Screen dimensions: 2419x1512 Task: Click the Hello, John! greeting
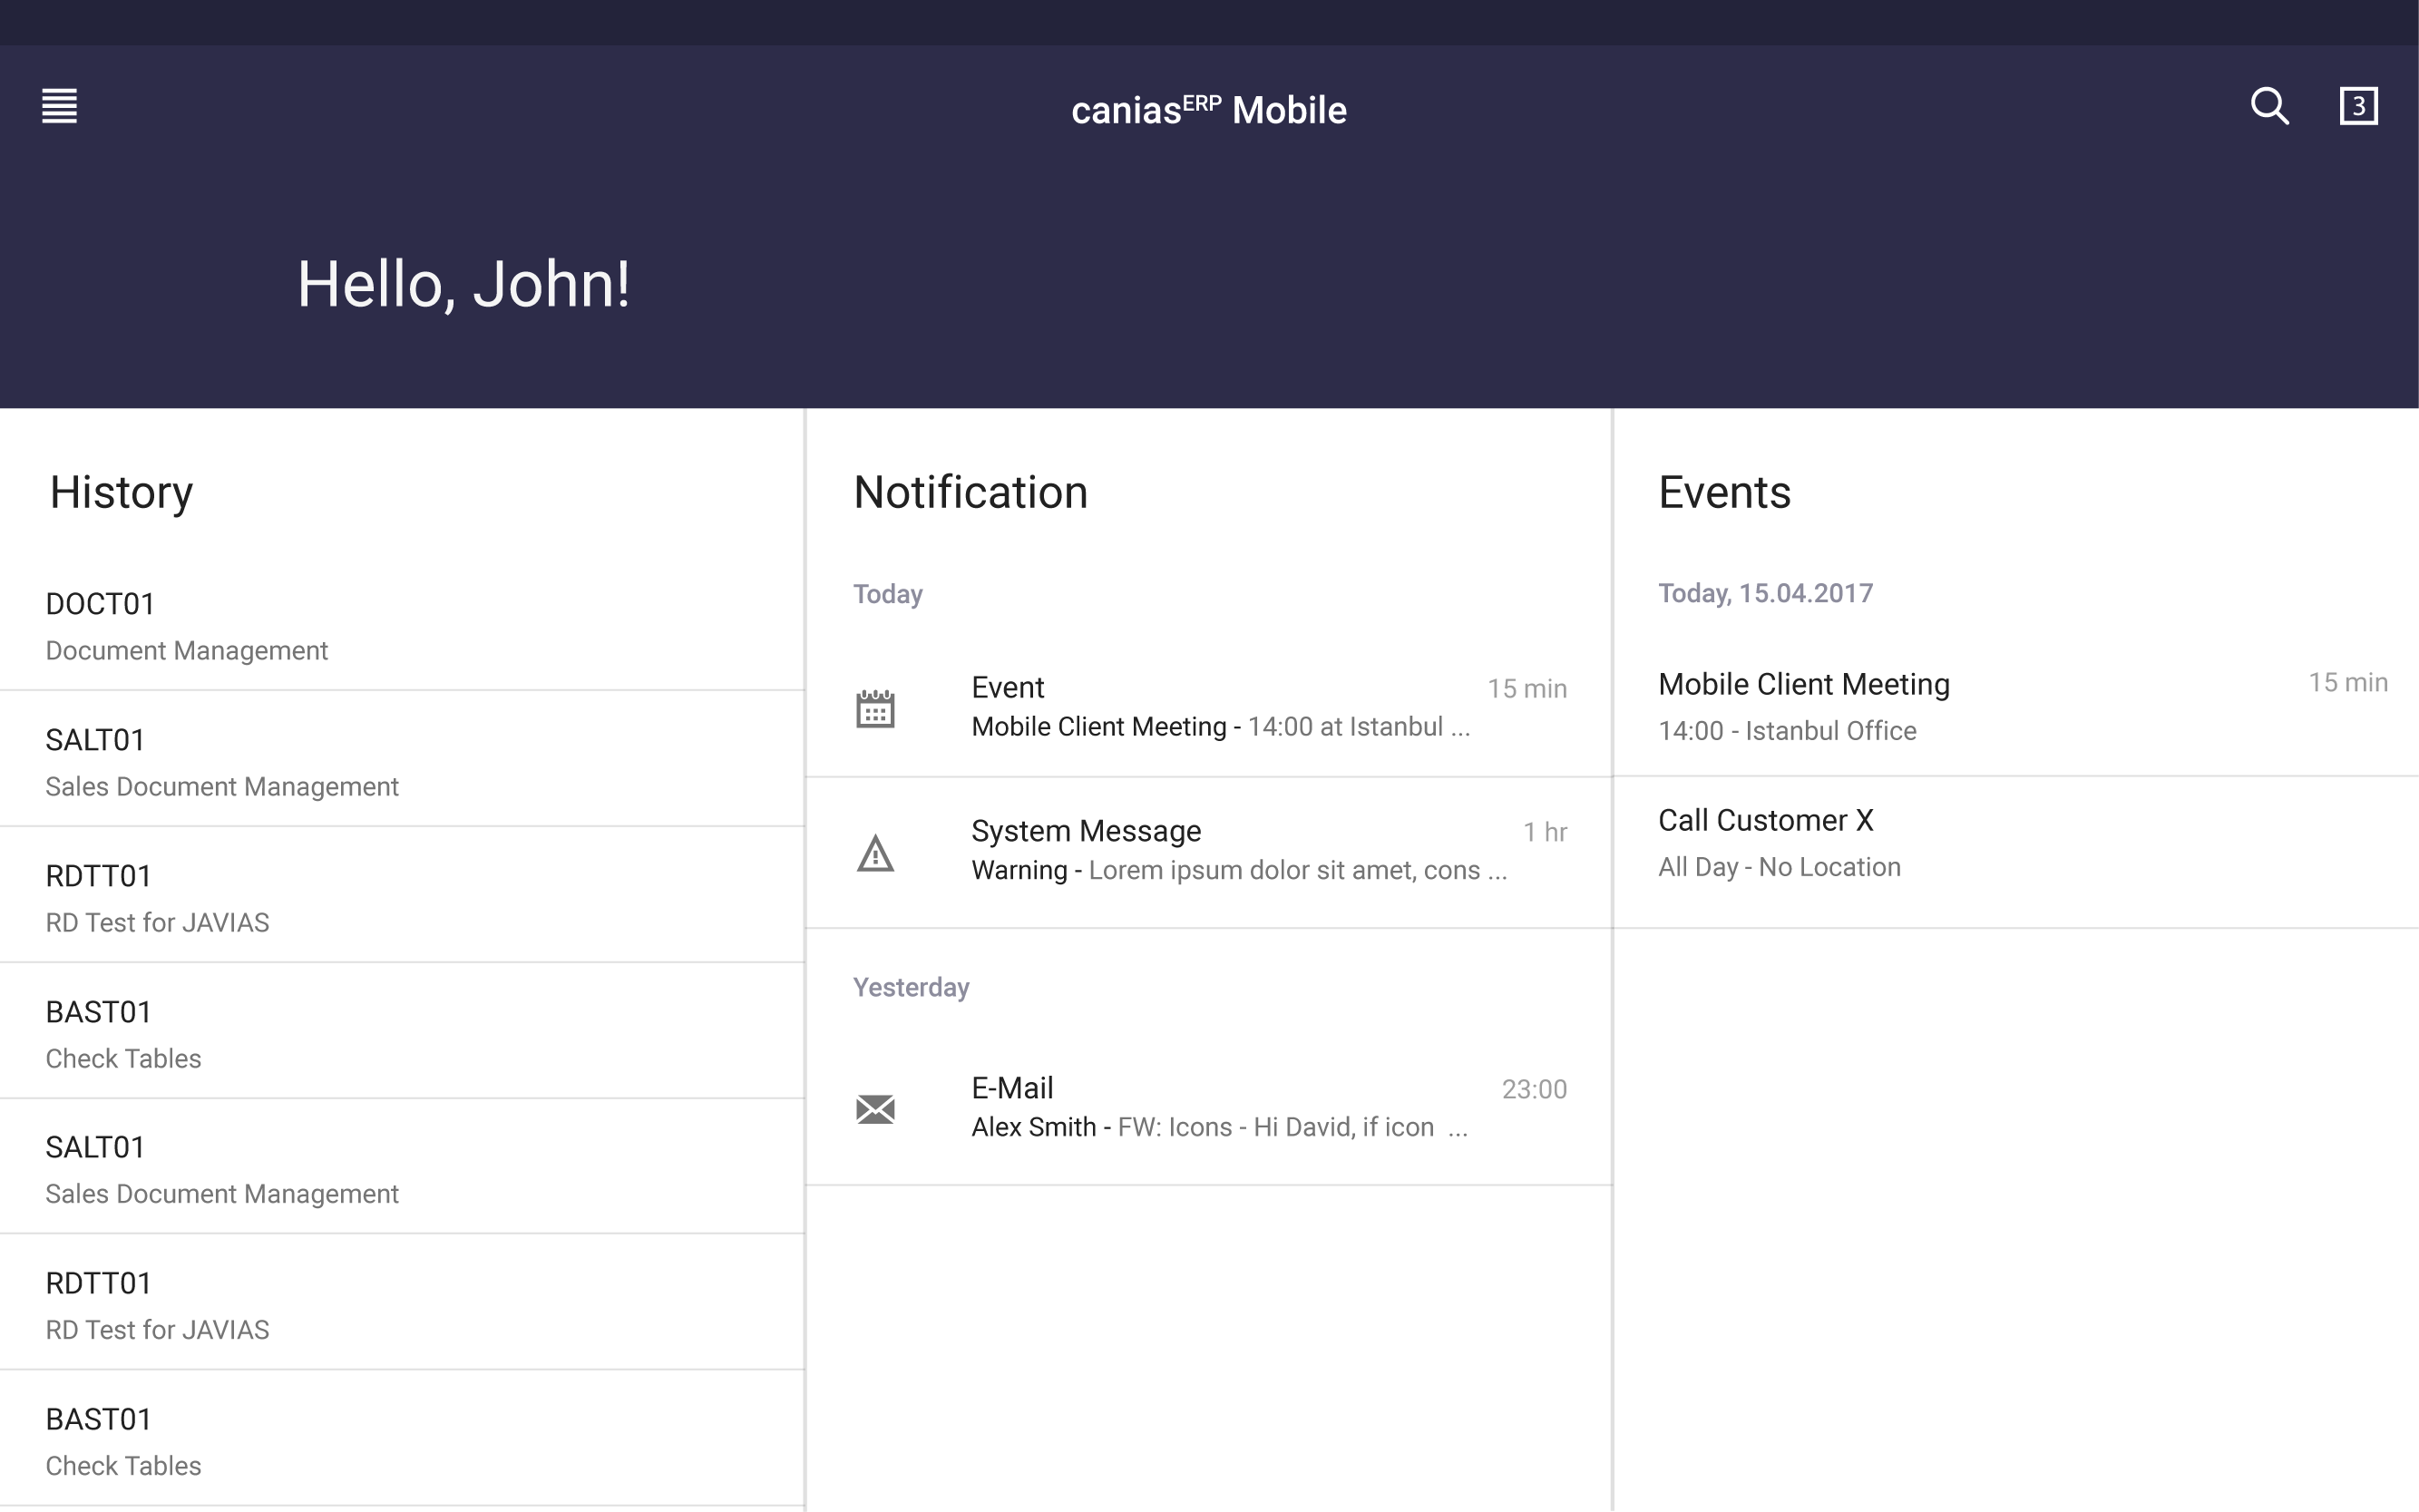coord(463,284)
